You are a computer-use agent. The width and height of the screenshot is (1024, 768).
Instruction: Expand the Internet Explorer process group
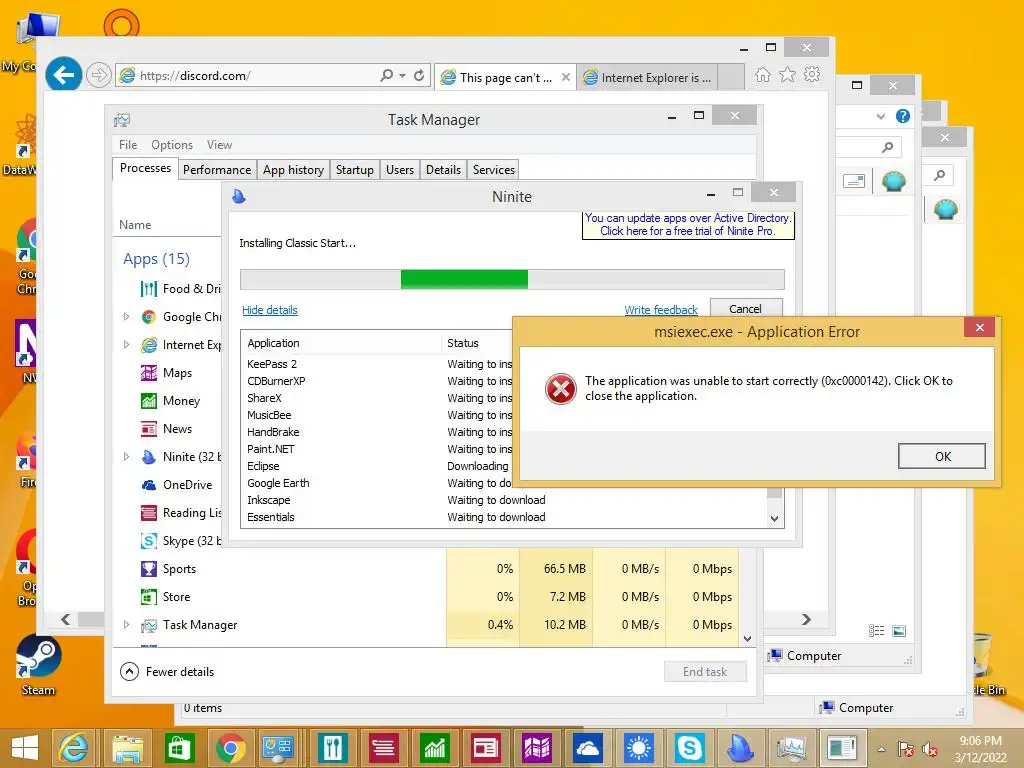[x=127, y=345]
